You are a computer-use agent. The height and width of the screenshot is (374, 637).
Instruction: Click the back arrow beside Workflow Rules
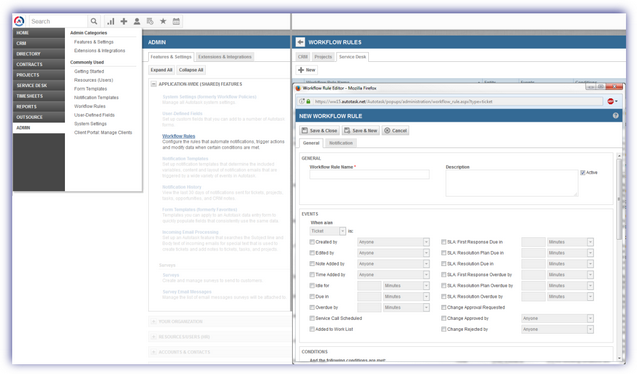pyautogui.click(x=300, y=42)
